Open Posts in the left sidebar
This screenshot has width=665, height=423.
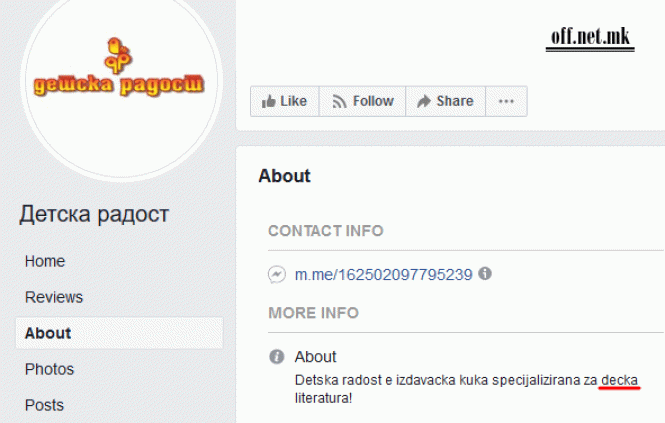44,405
